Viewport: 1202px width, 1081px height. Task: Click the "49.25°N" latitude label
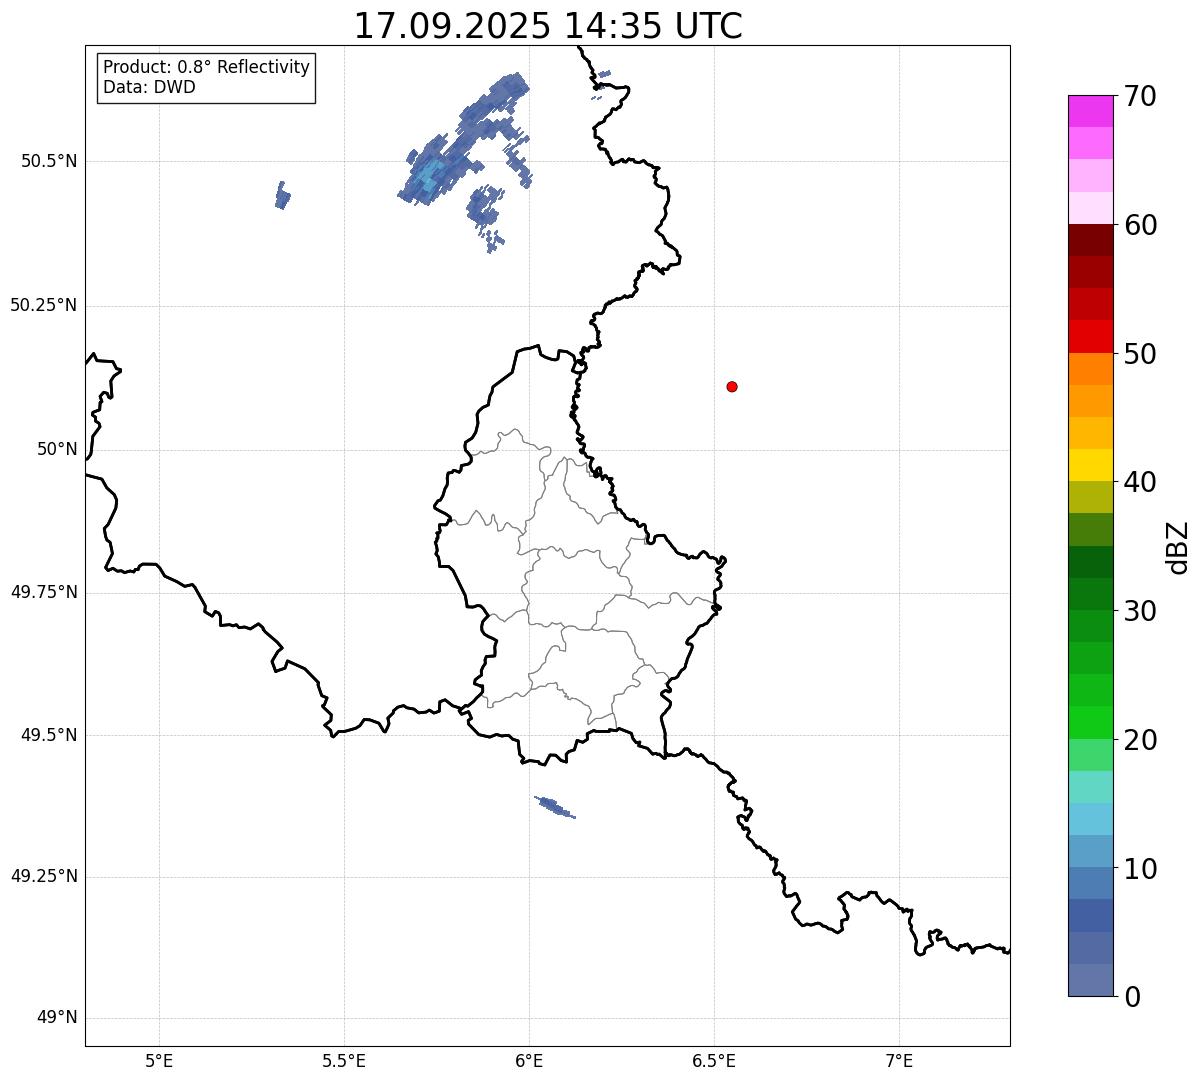(43, 876)
